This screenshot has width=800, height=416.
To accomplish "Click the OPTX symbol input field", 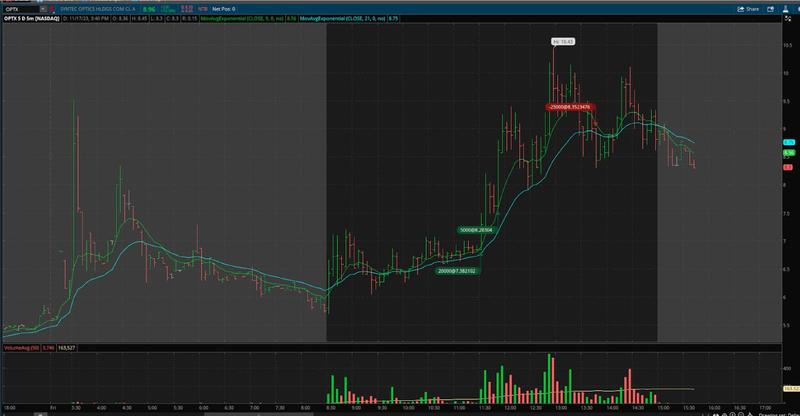I will click(21, 9).
